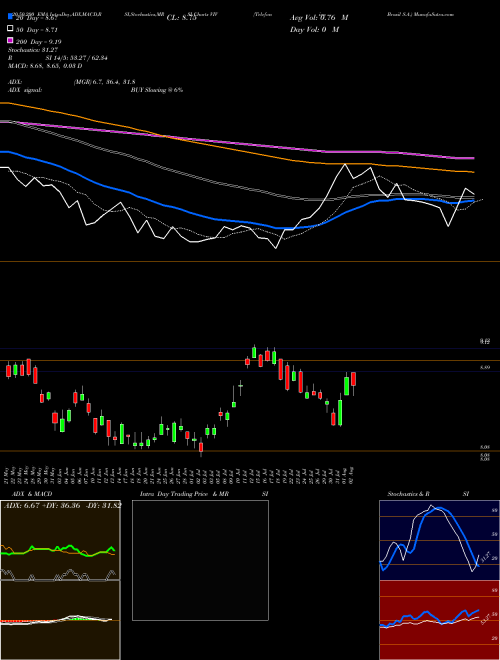The image size is (500, 660).
Task: Click the 'SI 14/3: 33.27 / 62.84' RSI reading
Action: click(77, 58)
